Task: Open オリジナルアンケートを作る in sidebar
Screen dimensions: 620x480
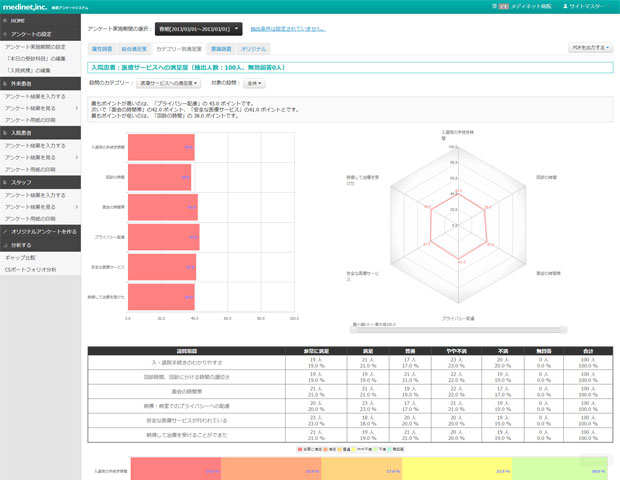Action: tap(40, 231)
